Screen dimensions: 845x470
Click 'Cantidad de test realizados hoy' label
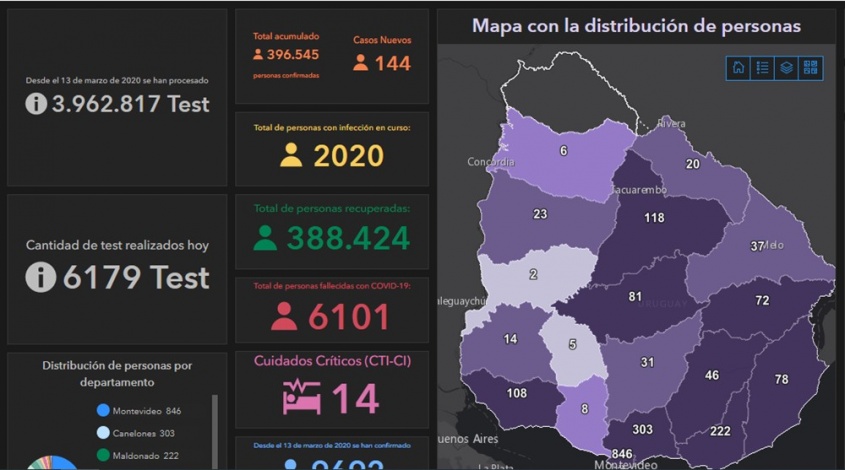(117, 245)
